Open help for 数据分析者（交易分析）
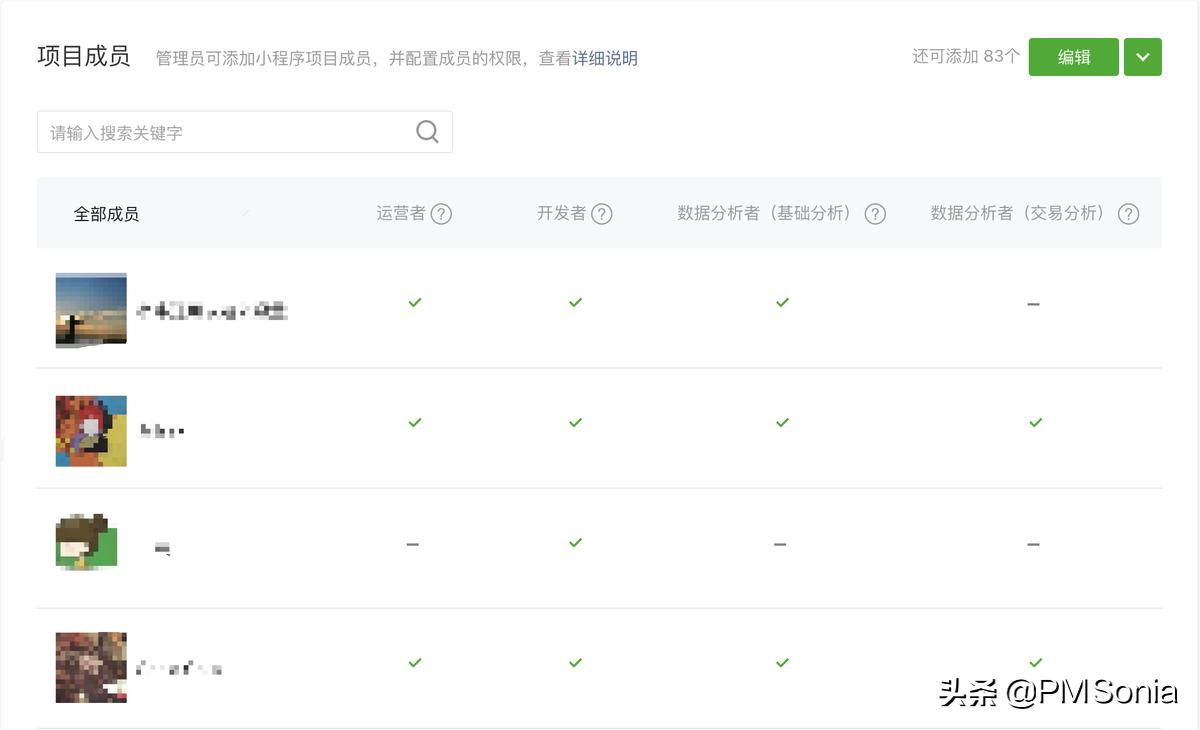The width and height of the screenshot is (1200, 730). tap(1129, 214)
